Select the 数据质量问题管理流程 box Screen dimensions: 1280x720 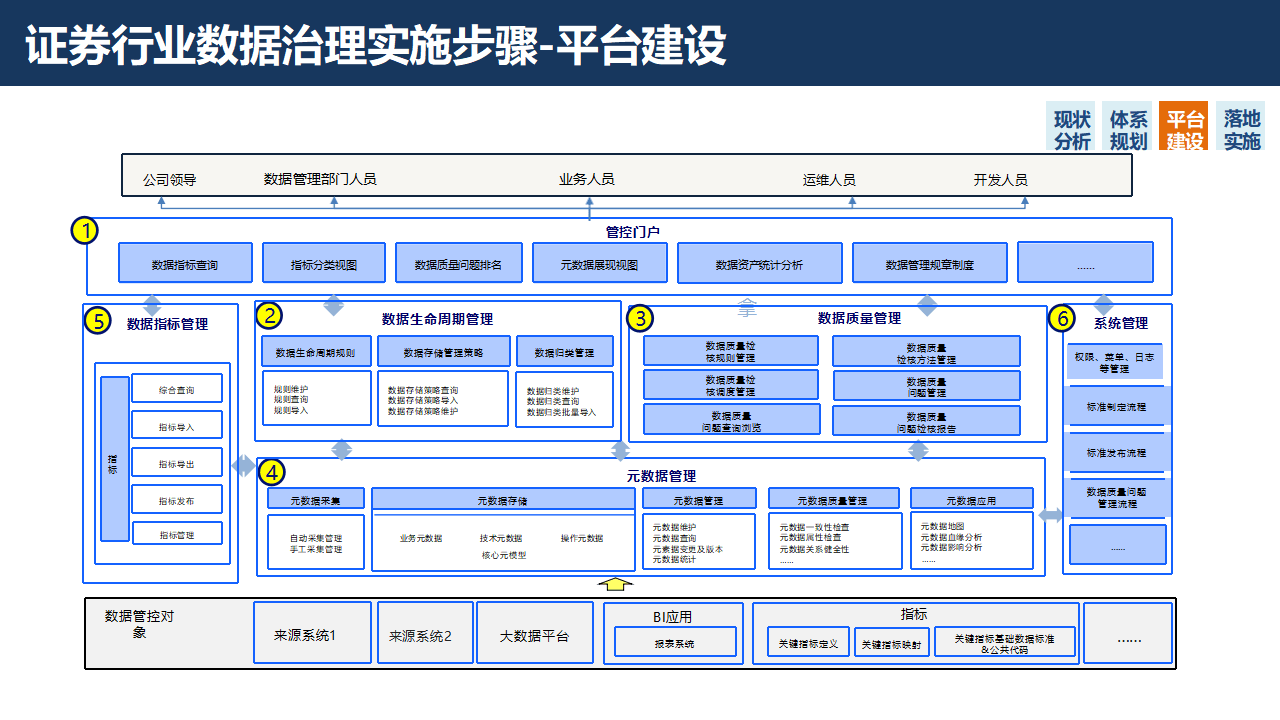[x=1117, y=497]
